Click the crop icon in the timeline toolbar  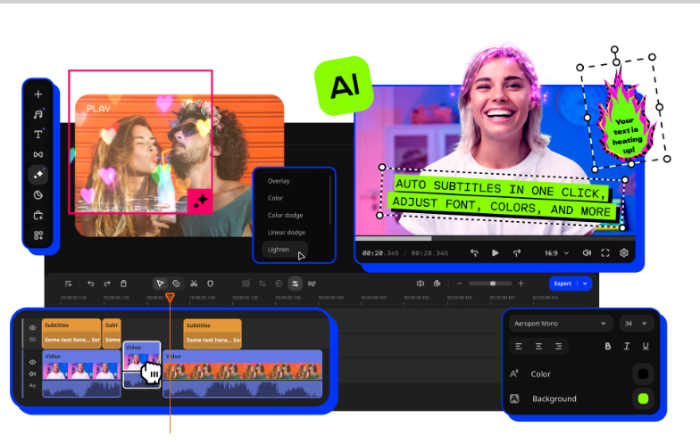click(262, 283)
